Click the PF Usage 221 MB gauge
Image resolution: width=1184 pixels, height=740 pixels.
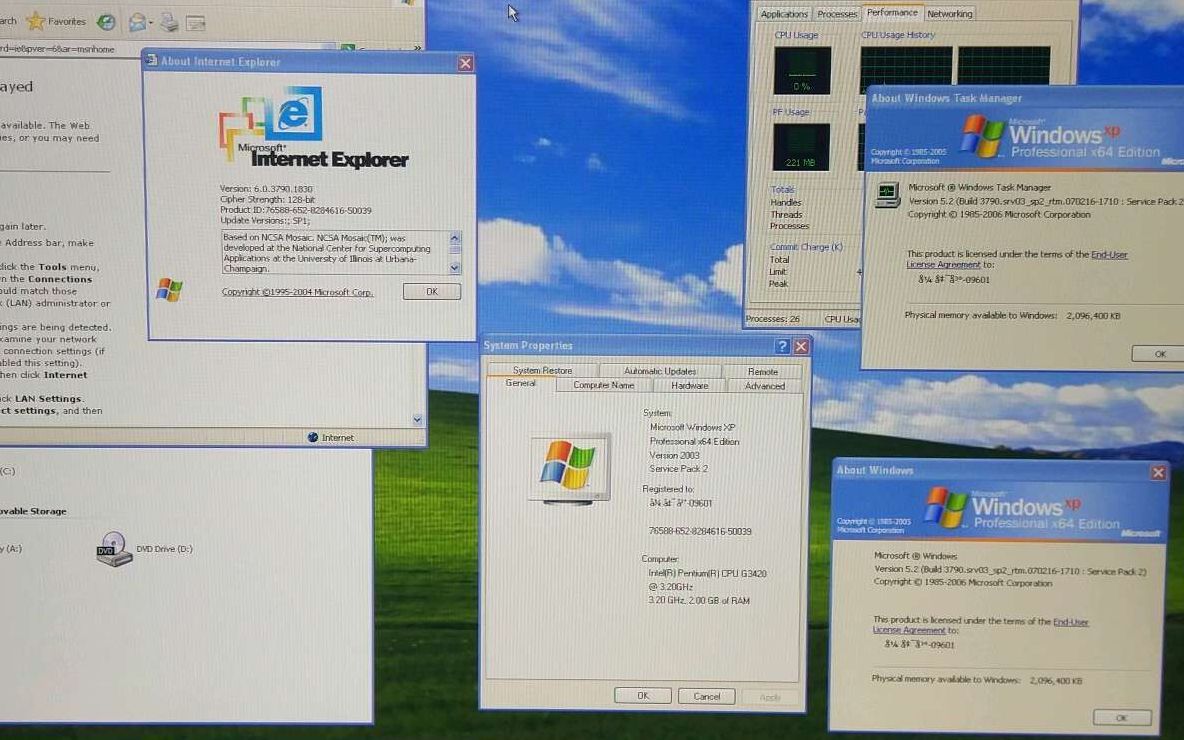(801, 147)
